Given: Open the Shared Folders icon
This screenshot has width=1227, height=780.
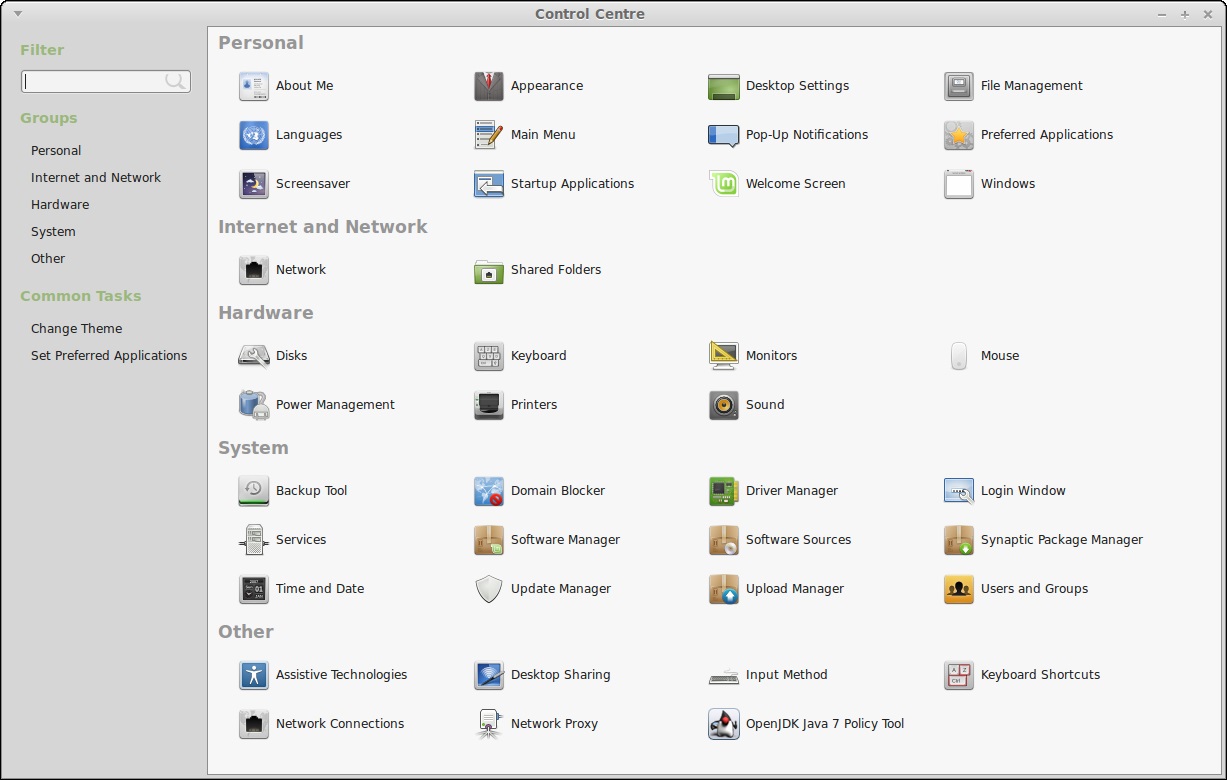Looking at the screenshot, I should (x=489, y=270).
